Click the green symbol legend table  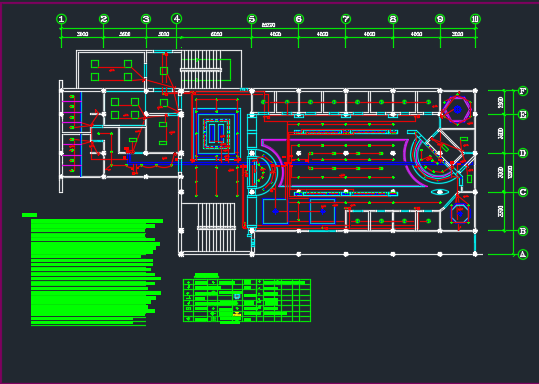tap(247, 300)
